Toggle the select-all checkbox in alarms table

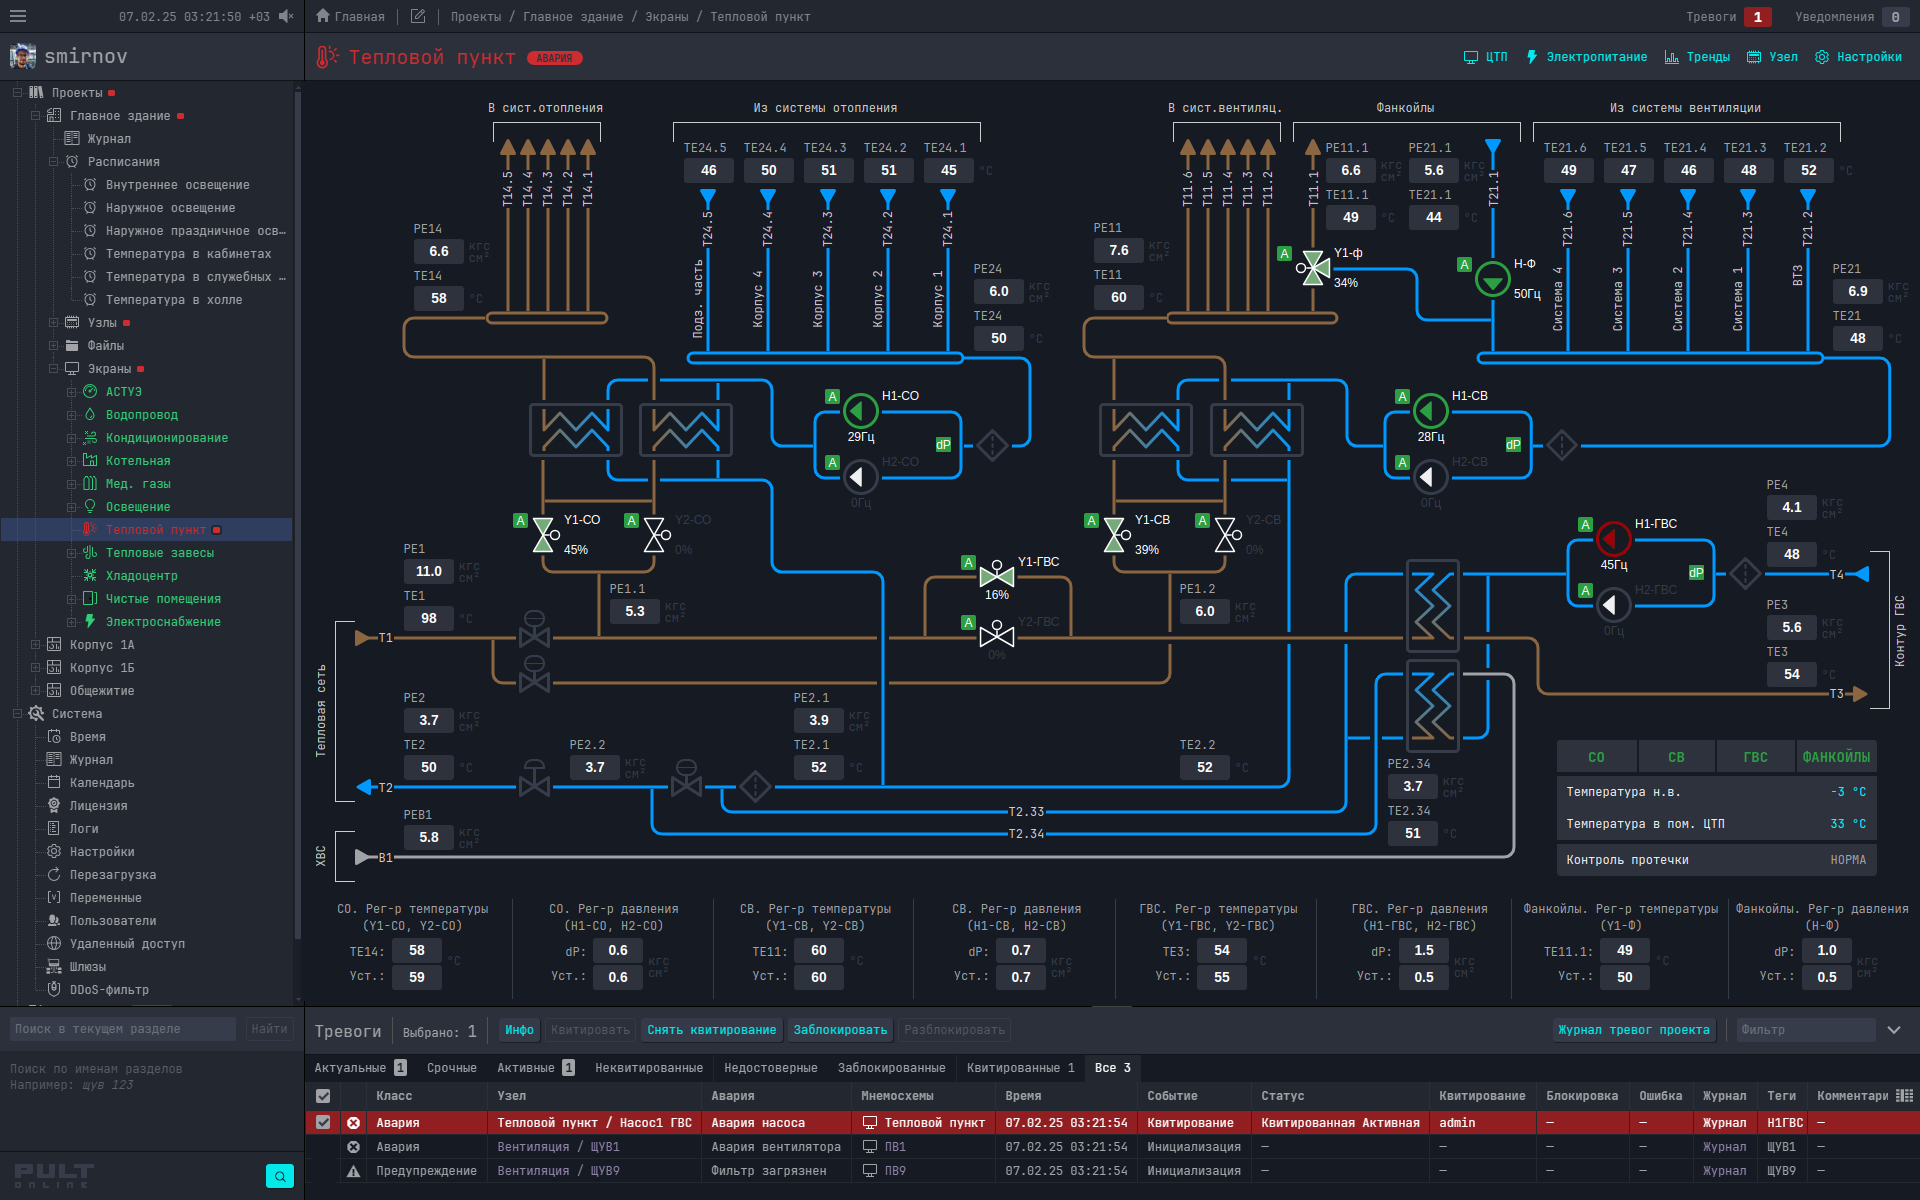pos(323,1095)
